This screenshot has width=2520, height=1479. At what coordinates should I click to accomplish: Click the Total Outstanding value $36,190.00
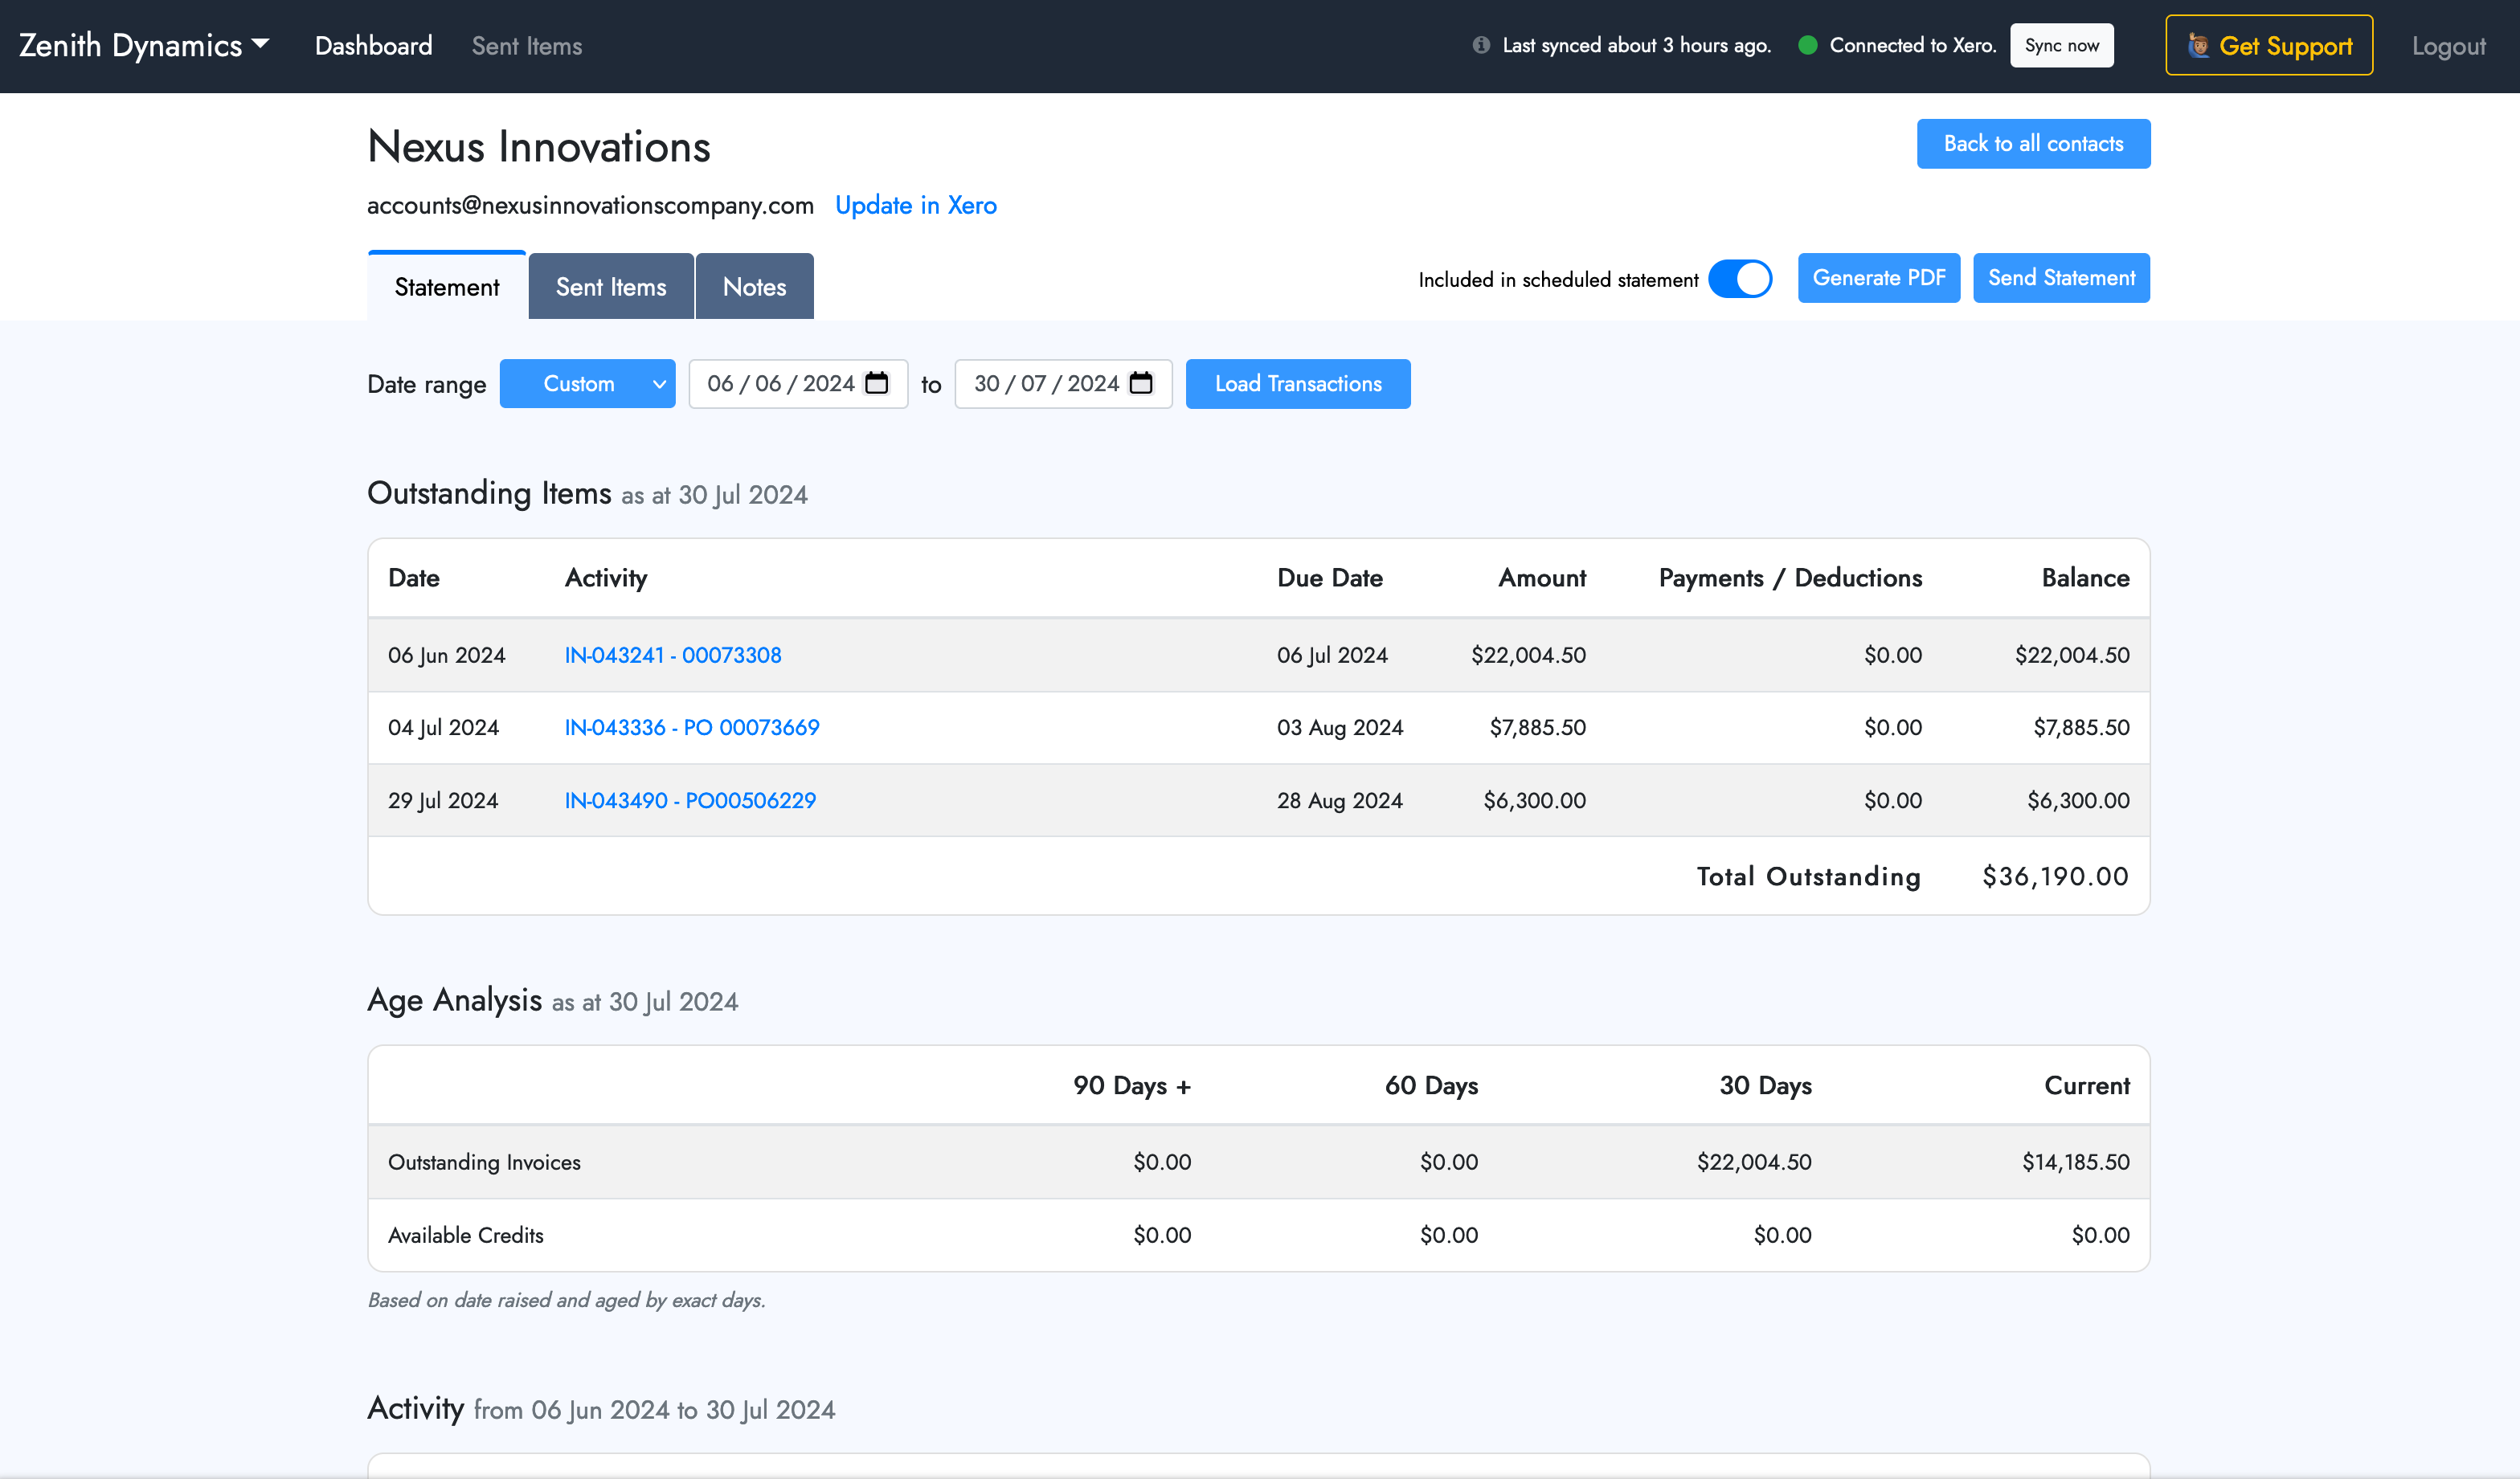pos(2055,876)
